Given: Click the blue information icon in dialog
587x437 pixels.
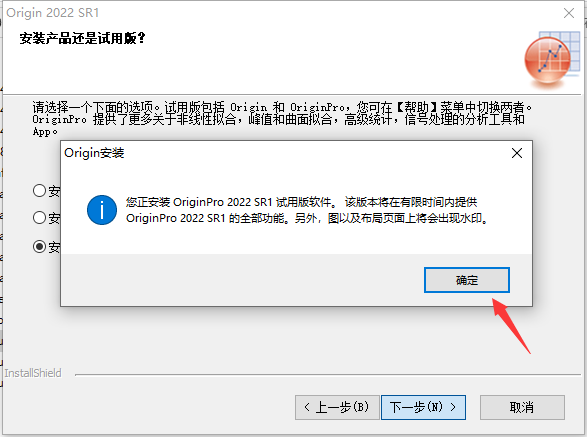Looking at the screenshot, I should 102,210.
